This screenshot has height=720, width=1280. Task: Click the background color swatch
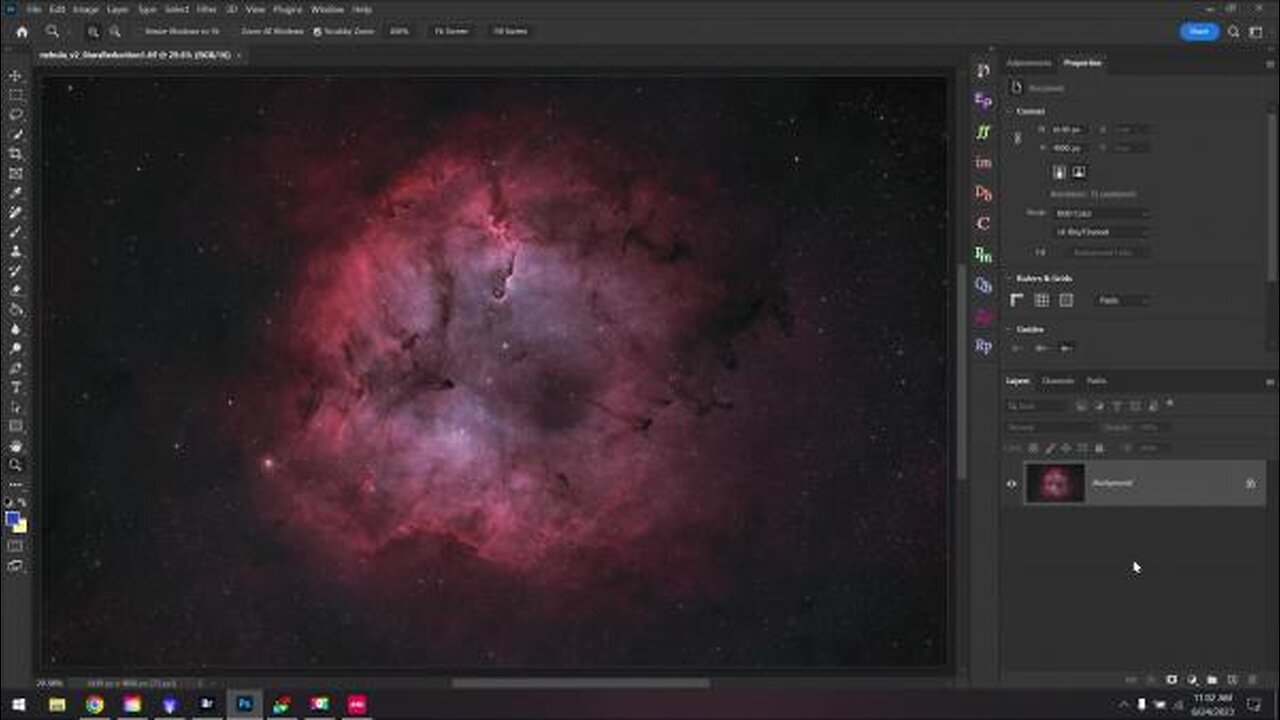(x=21, y=527)
